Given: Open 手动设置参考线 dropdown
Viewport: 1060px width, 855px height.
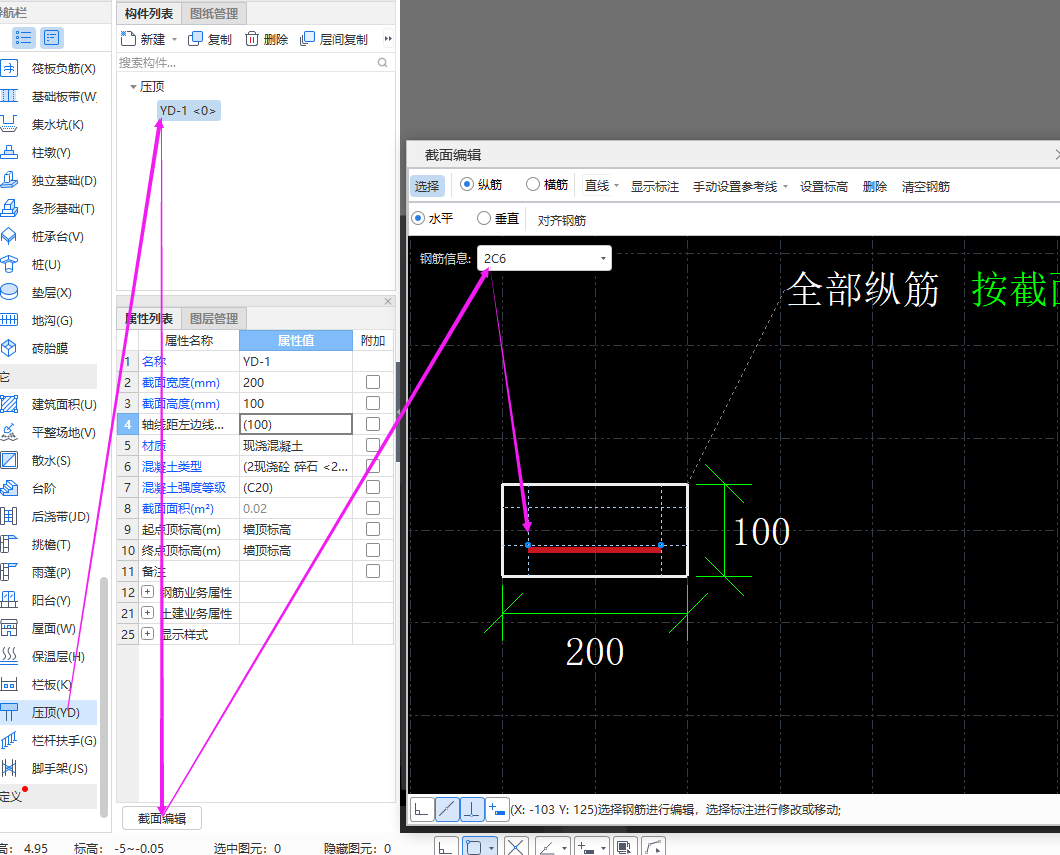Looking at the screenshot, I should 786,187.
